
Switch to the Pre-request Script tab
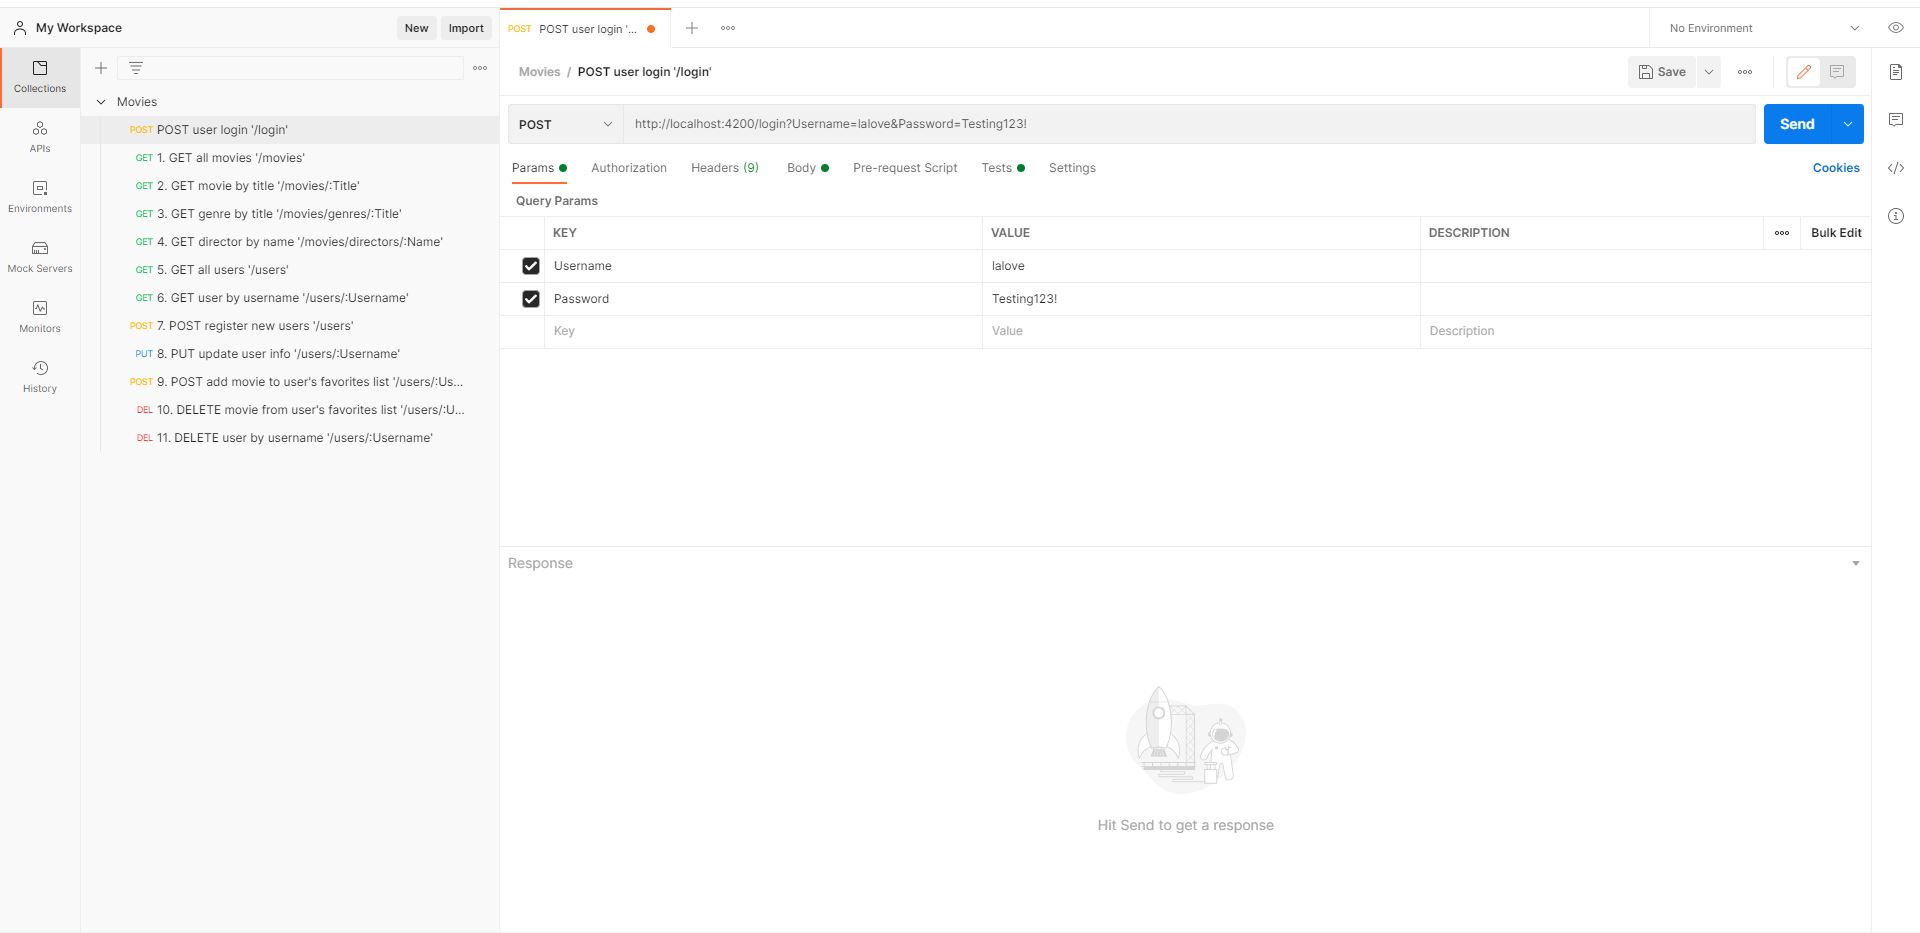click(x=904, y=168)
